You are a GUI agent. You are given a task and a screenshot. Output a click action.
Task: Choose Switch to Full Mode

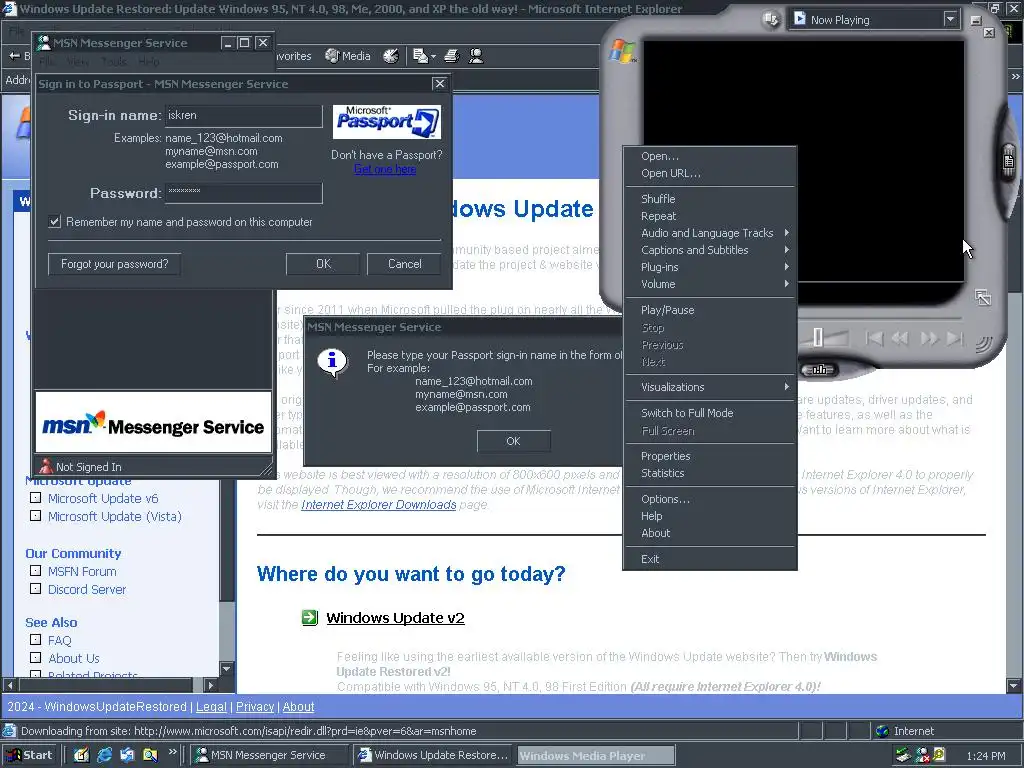tap(709, 413)
